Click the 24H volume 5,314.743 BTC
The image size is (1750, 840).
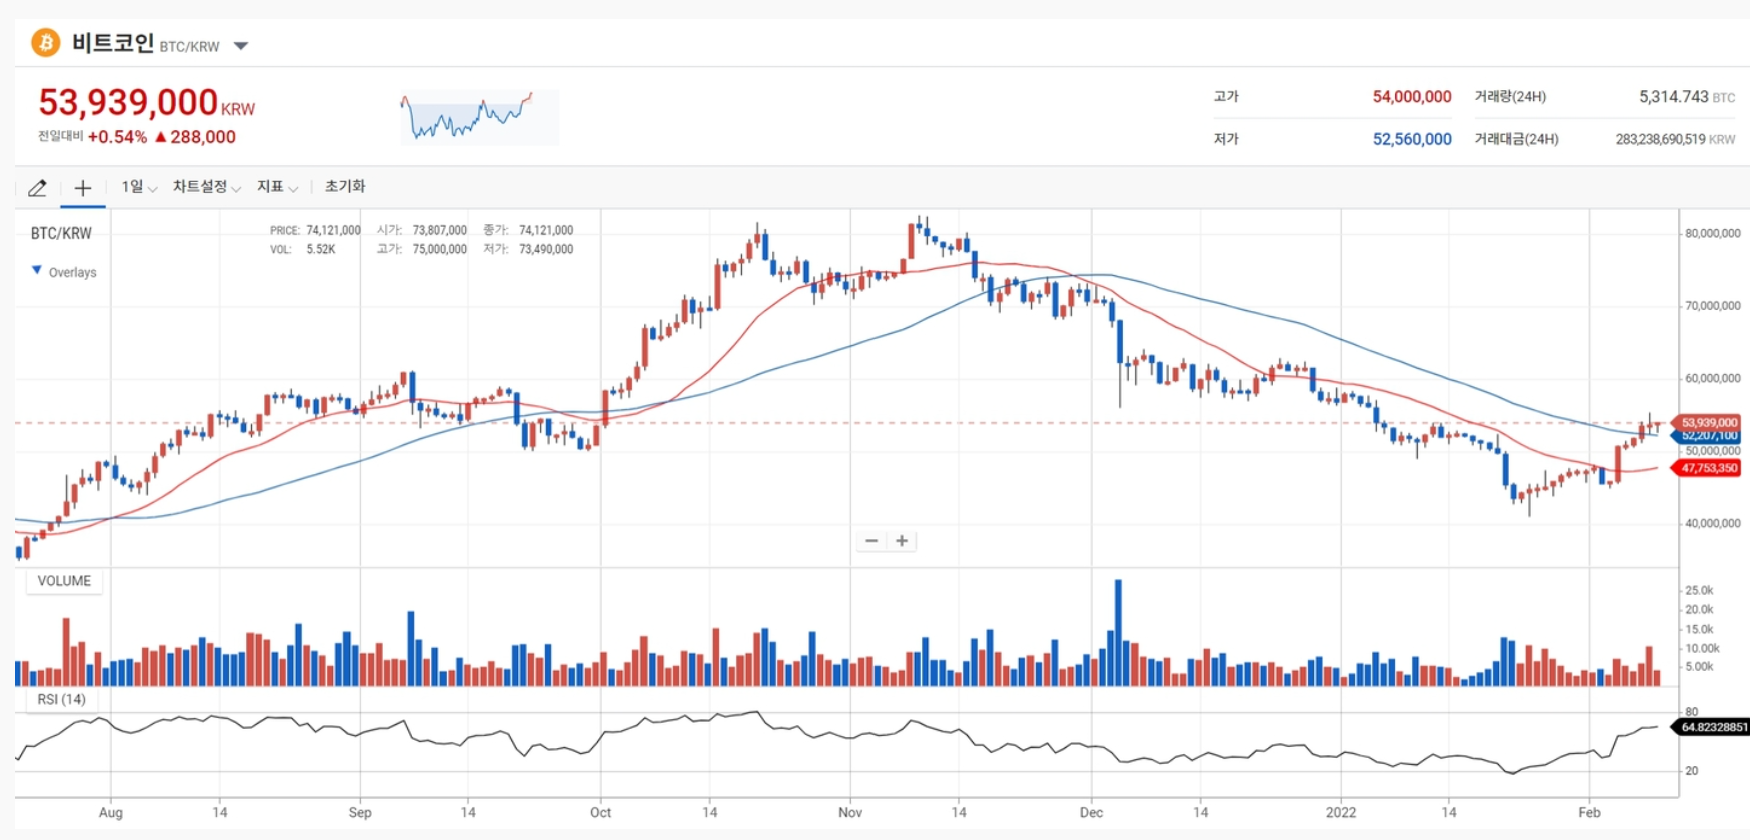pyautogui.click(x=1686, y=97)
